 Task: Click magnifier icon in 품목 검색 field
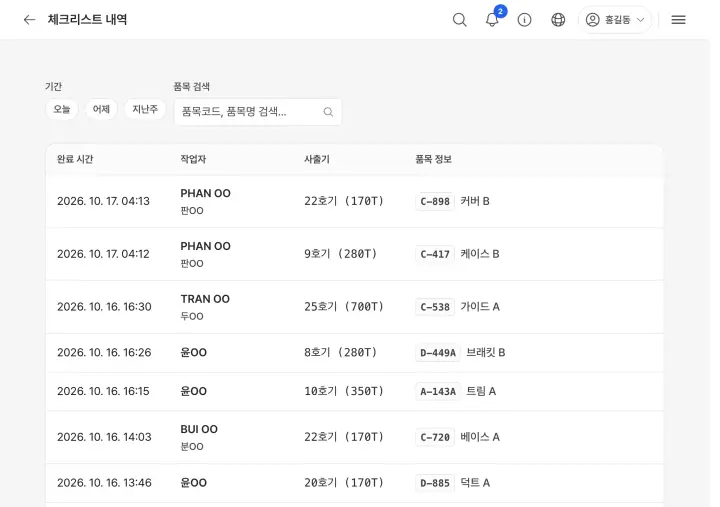(x=328, y=112)
